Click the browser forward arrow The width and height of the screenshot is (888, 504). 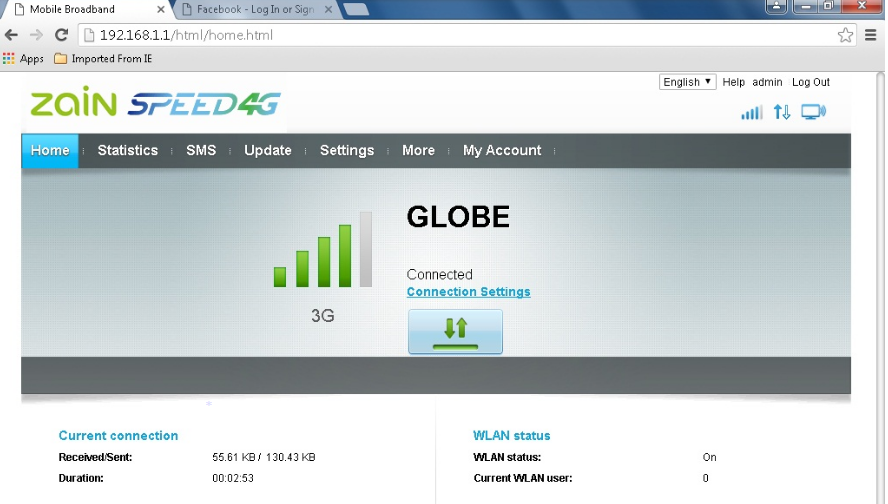(x=36, y=35)
